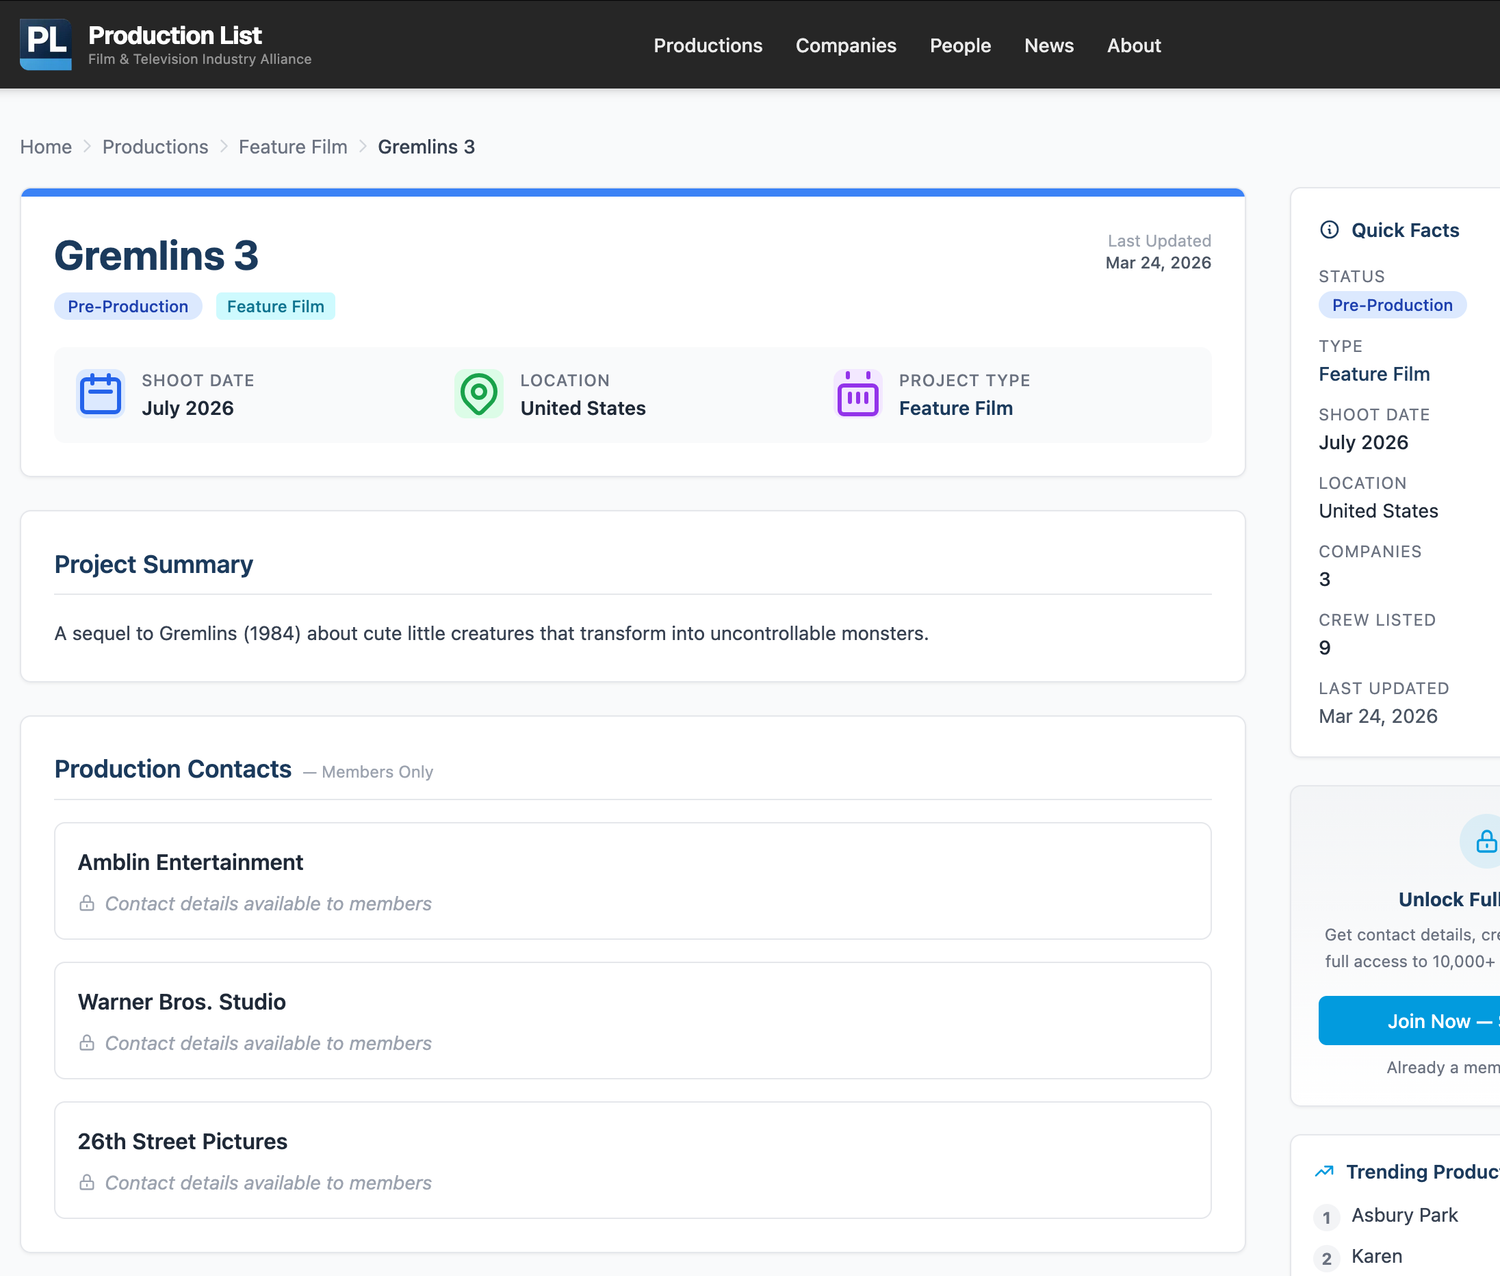Image resolution: width=1500 pixels, height=1276 pixels.
Task: Open the Productions menu item
Action: pyautogui.click(x=708, y=45)
